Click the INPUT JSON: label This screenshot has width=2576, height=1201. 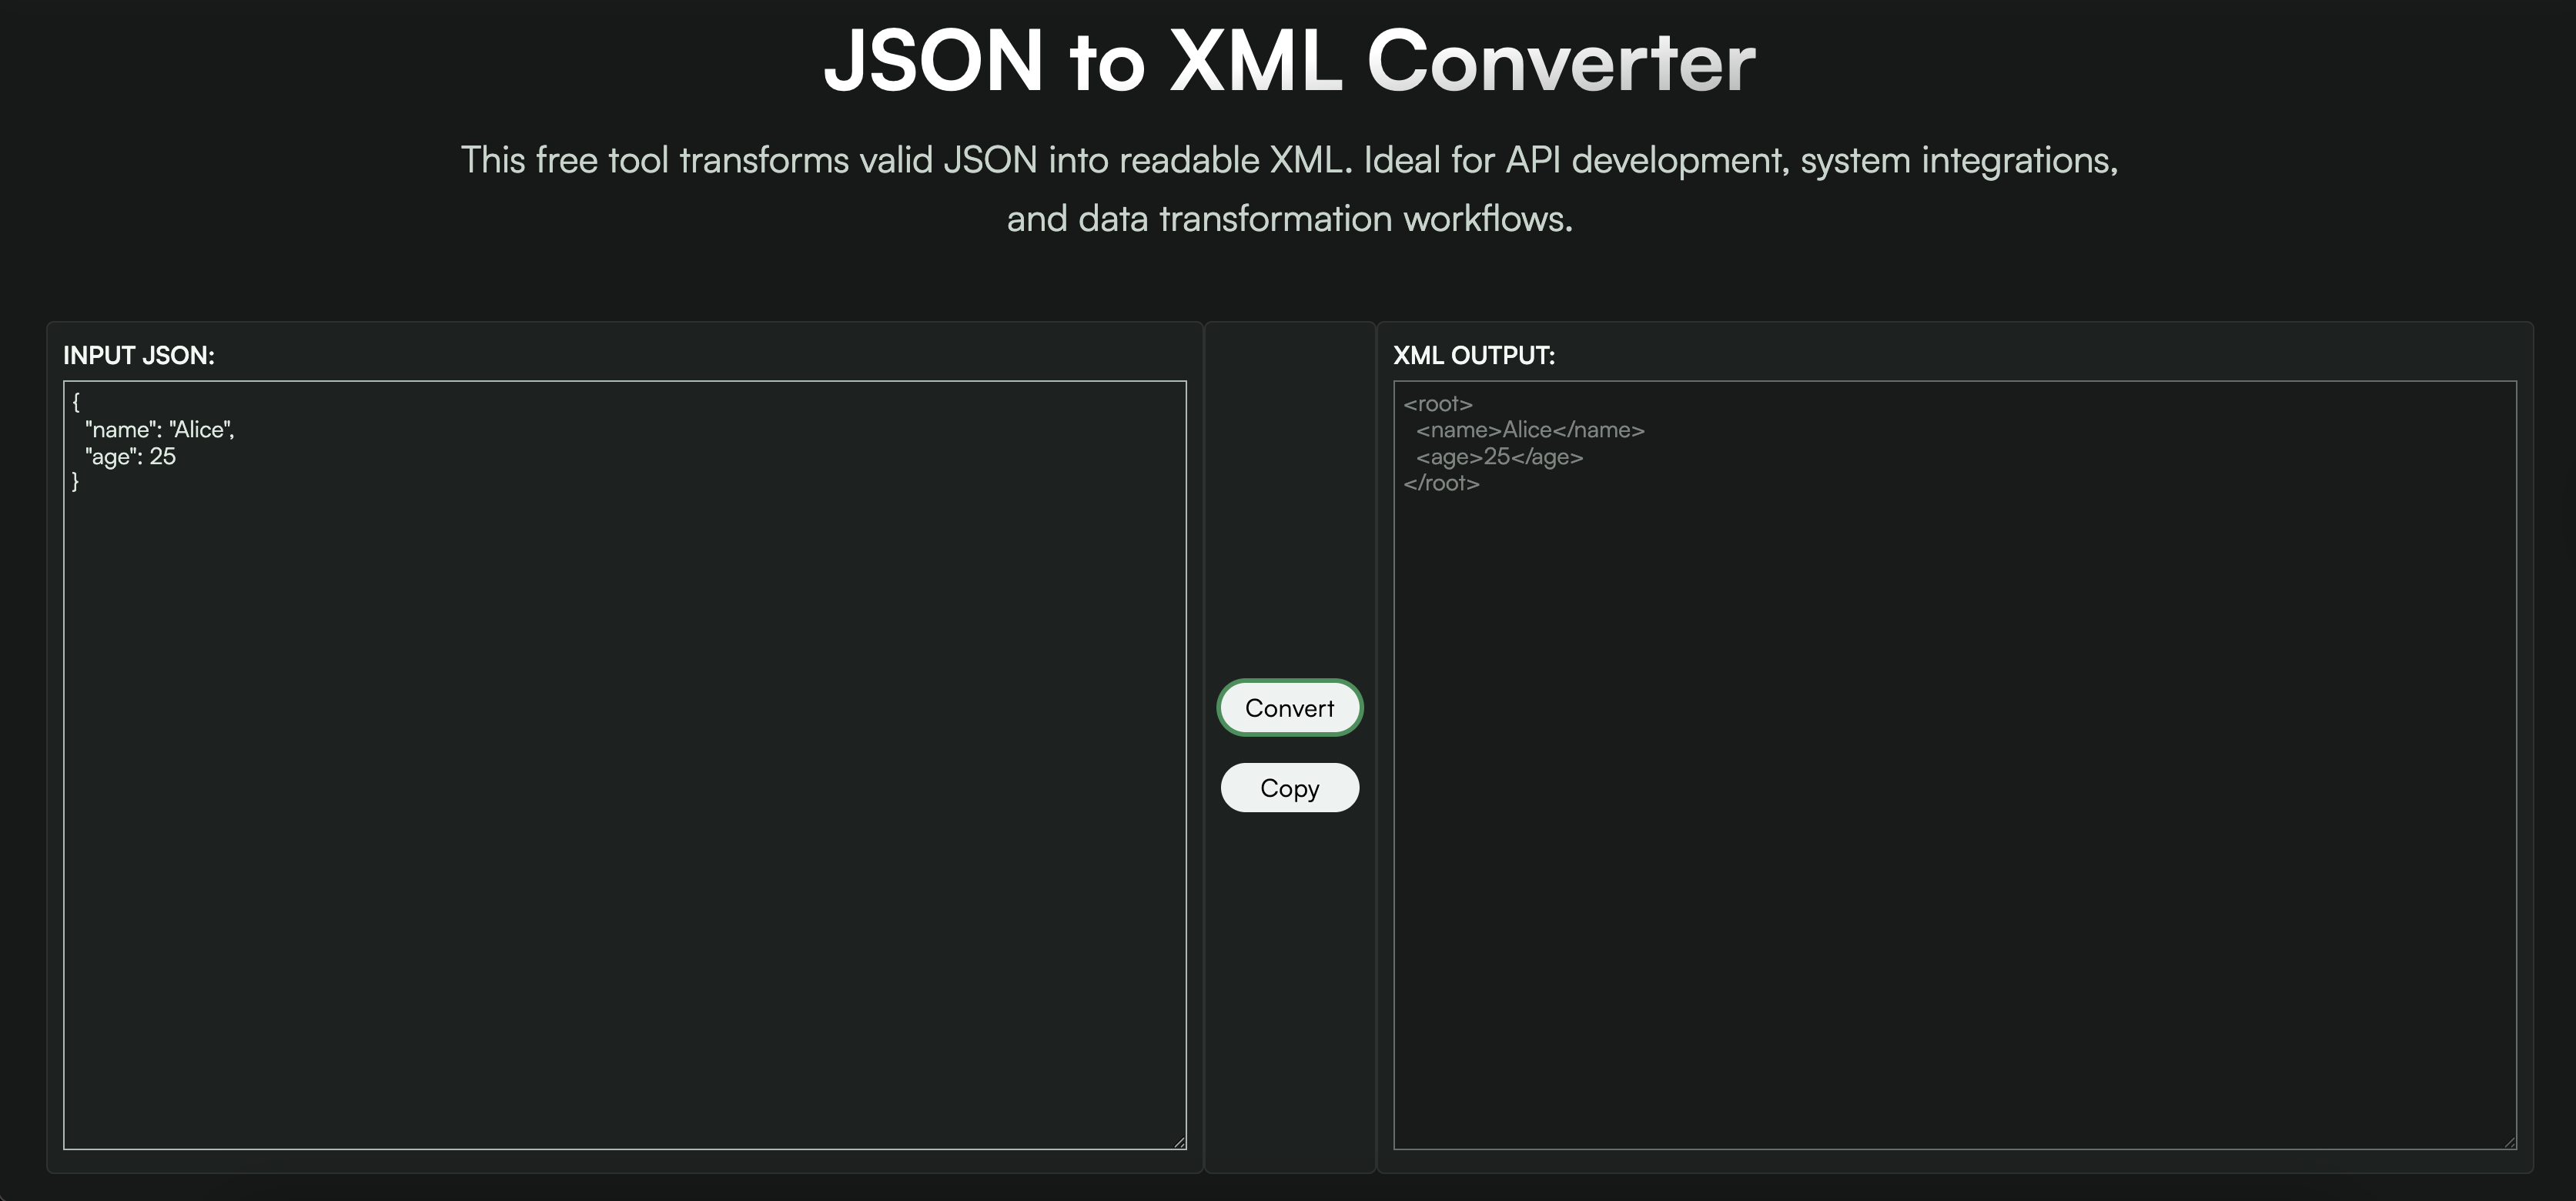tap(139, 355)
